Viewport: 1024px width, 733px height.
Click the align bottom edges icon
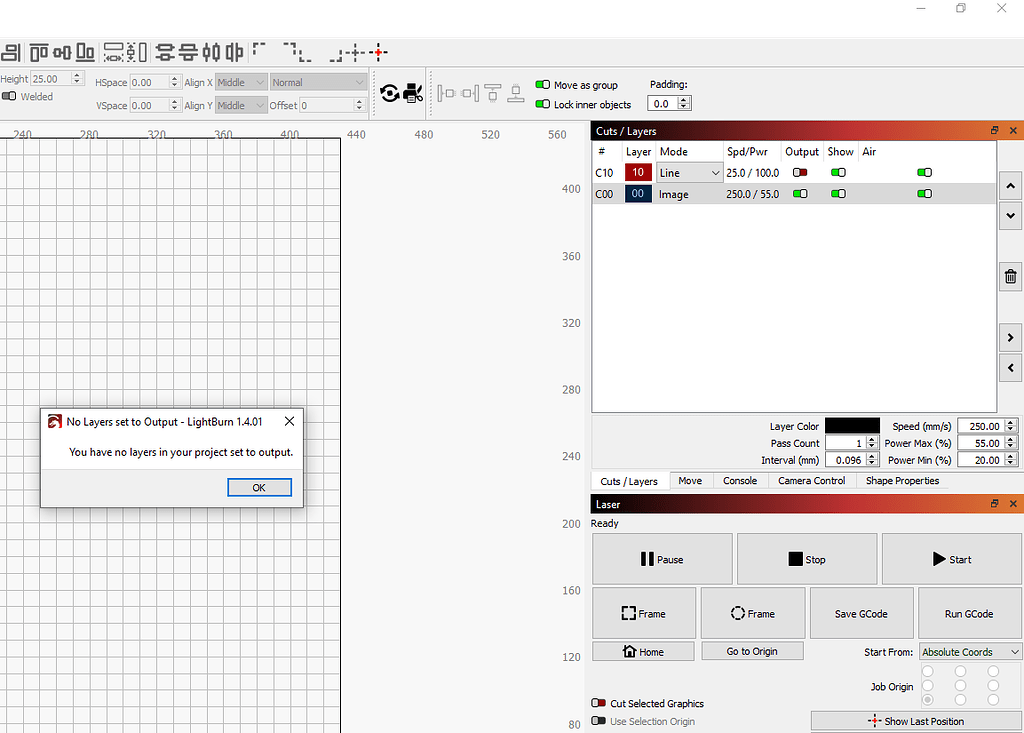[86, 52]
